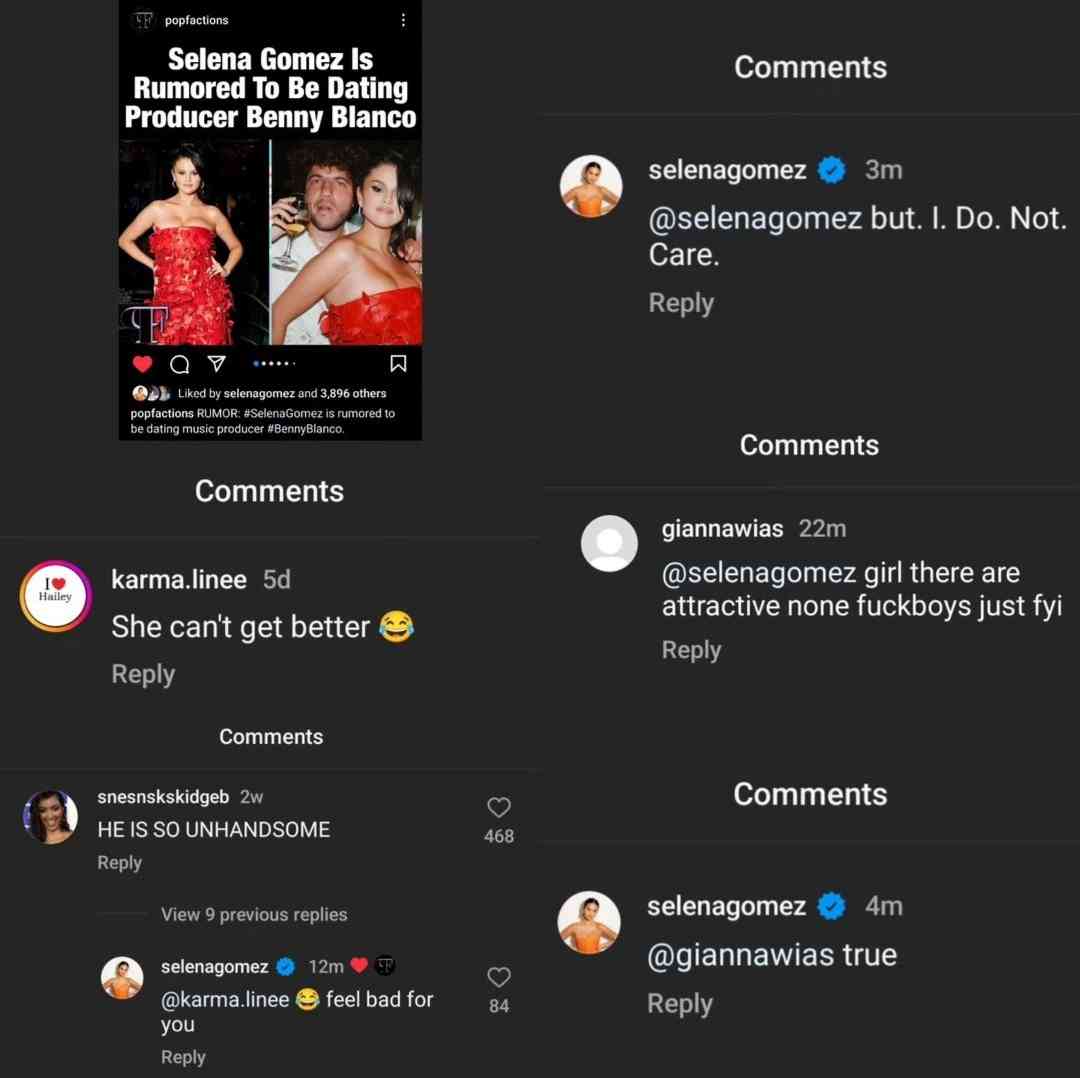Open giannawias's blank profile avatar
The width and height of the screenshot is (1080, 1078).
click(x=609, y=543)
